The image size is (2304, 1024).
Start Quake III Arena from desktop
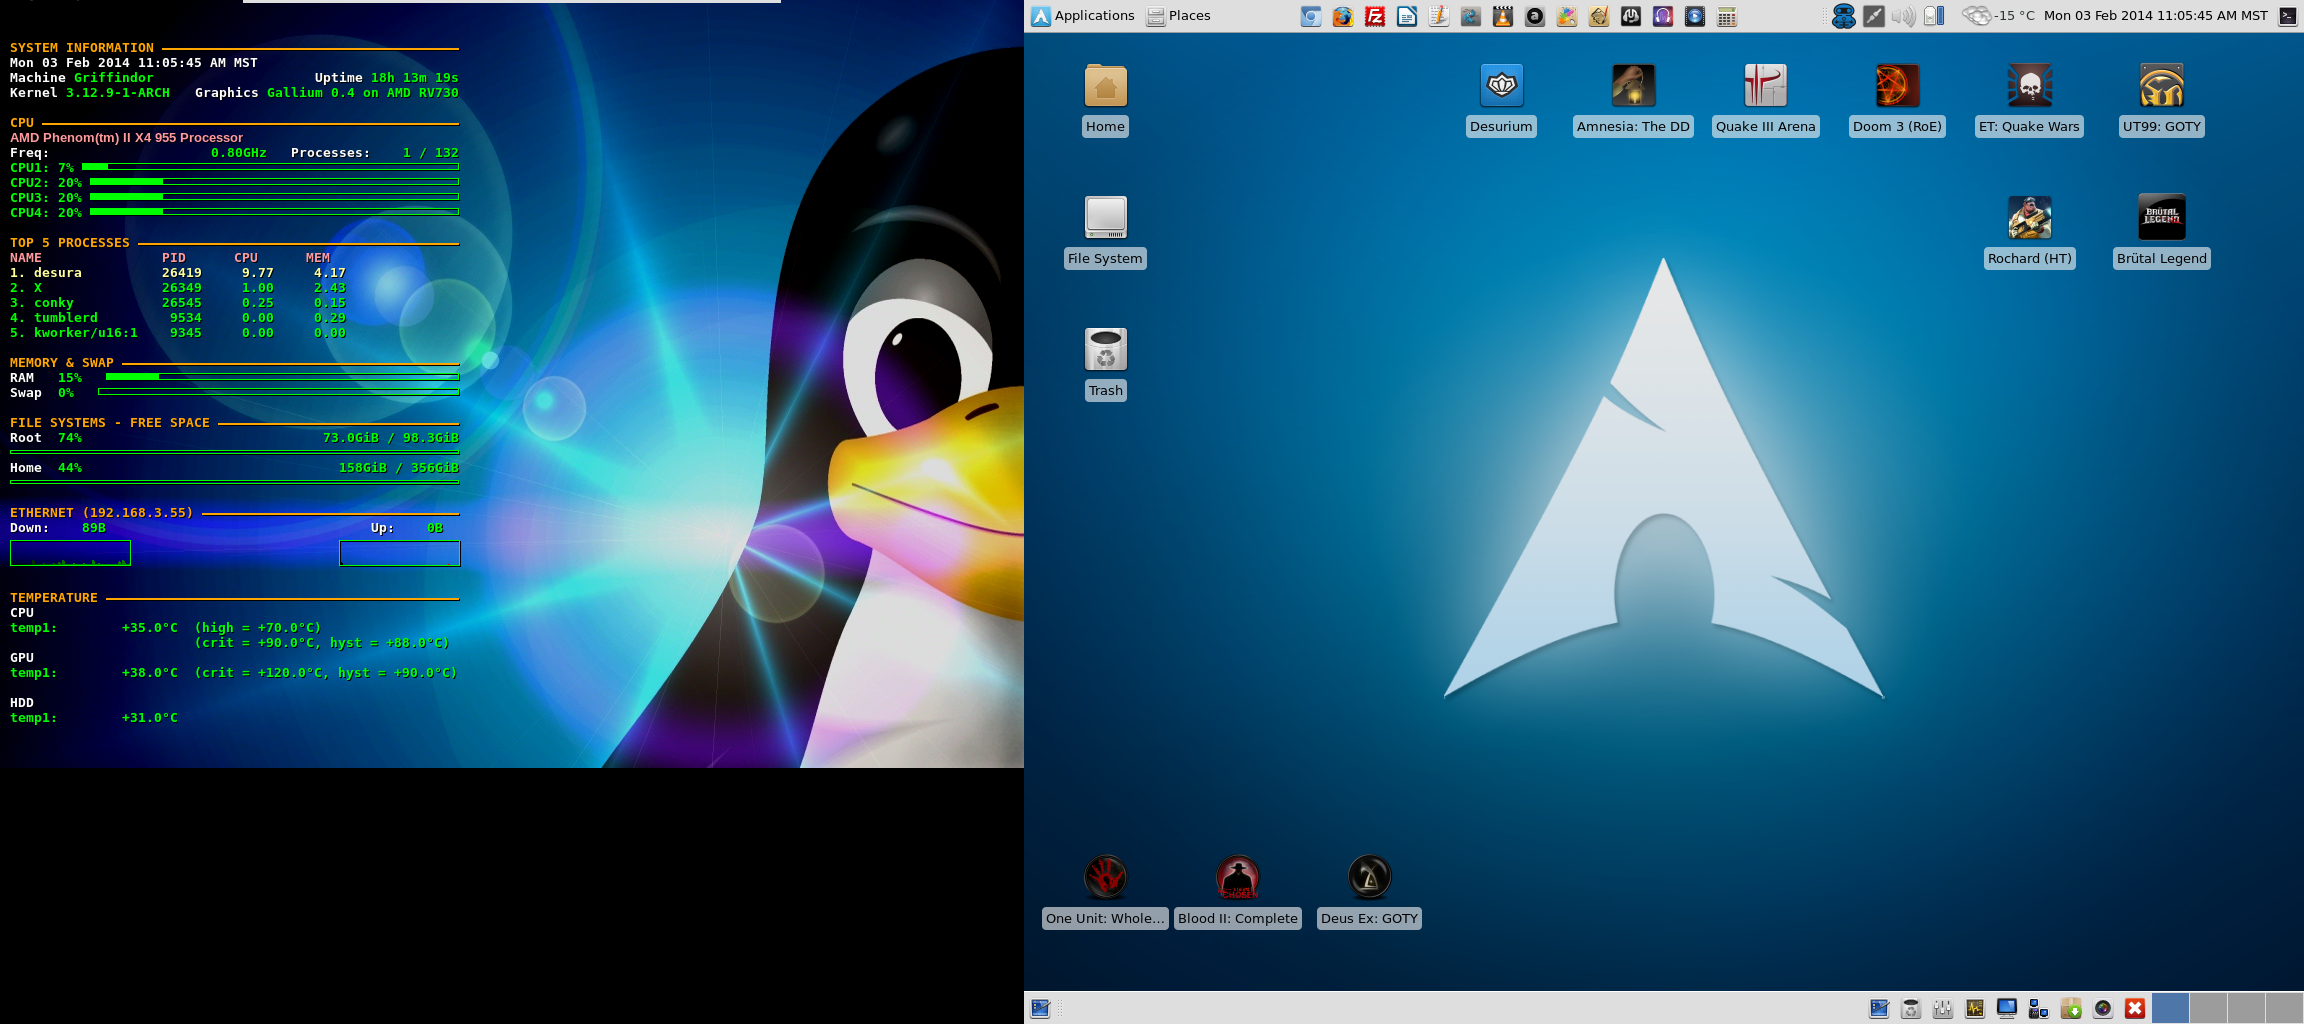pyautogui.click(x=1765, y=100)
